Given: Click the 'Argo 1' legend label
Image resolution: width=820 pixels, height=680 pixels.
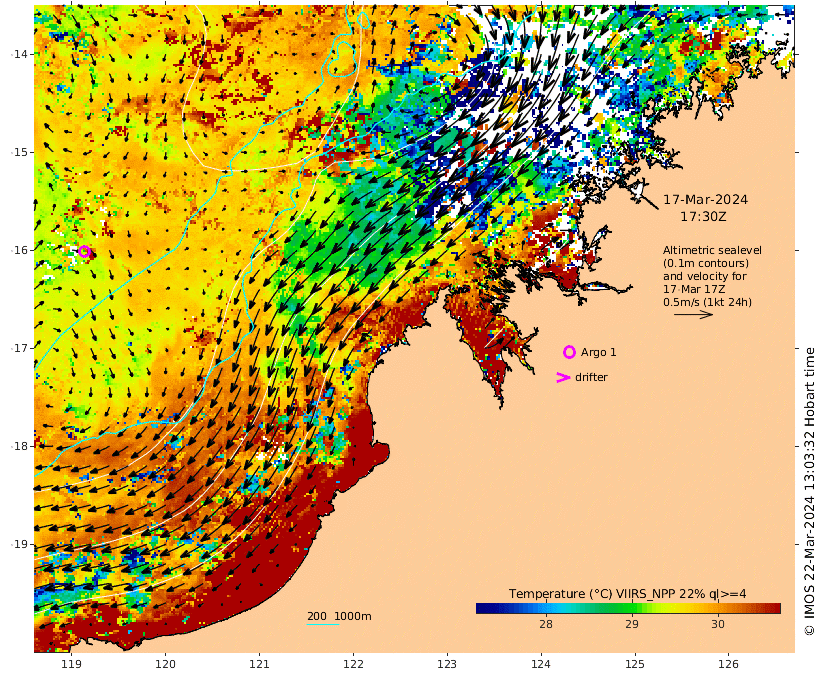Looking at the screenshot, I should point(599,353).
